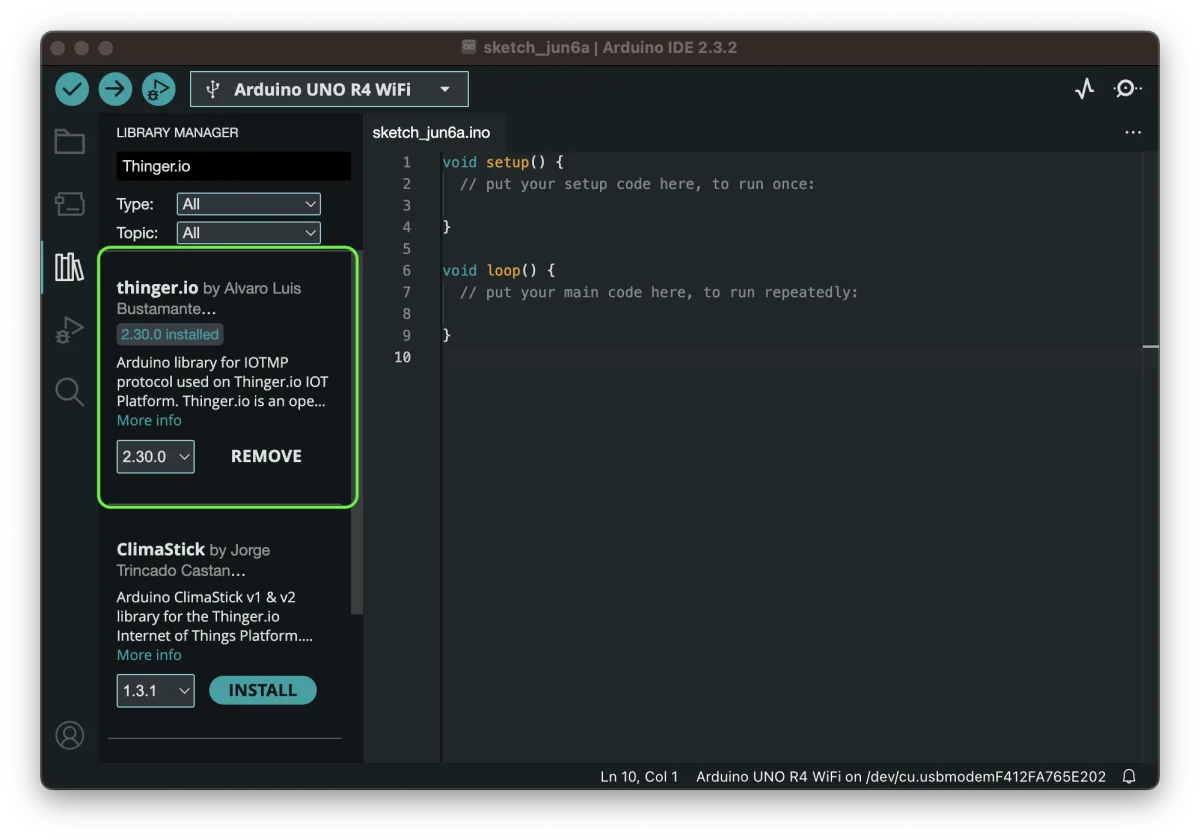1200x840 pixels.
Task: Open the Serial Plotter
Action: 1085,89
